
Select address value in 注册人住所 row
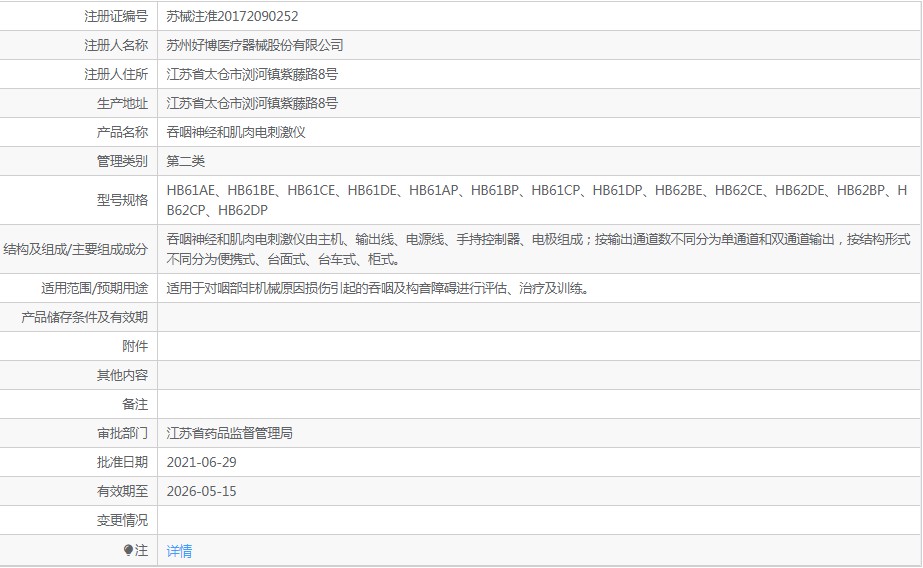pyautogui.click(x=252, y=74)
